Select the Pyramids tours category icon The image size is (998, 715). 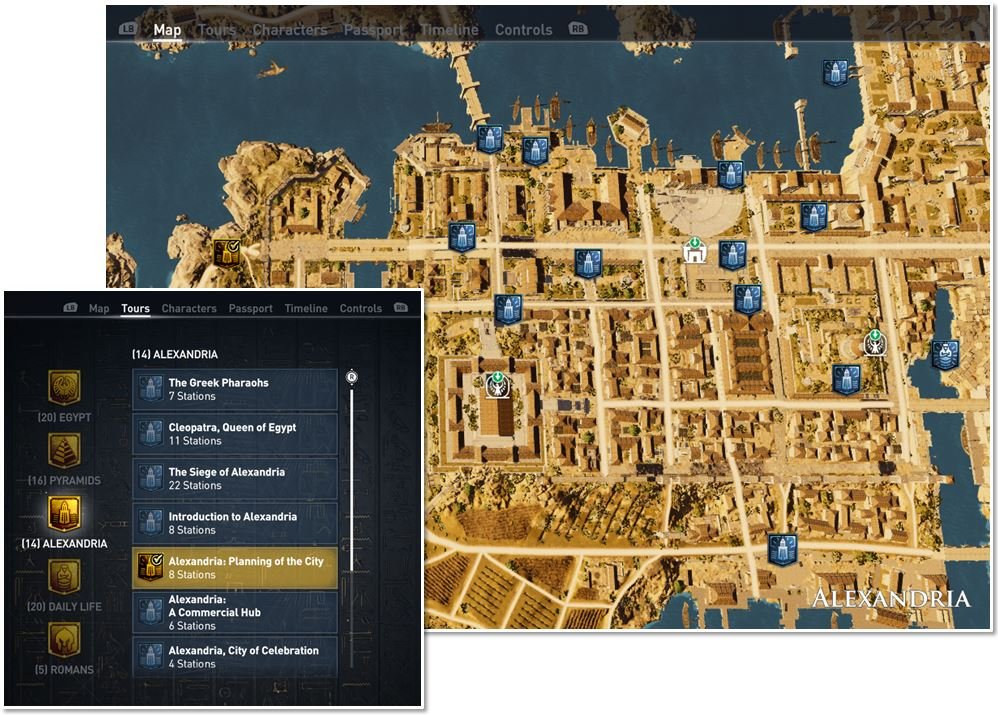(x=64, y=451)
